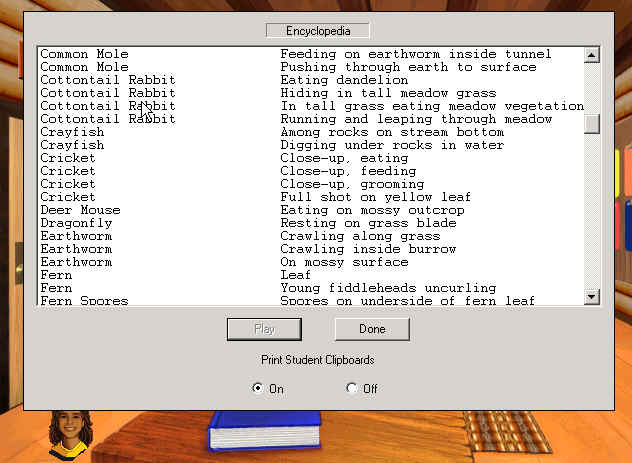Screen dimensions: 632x463
Task: Click the scroll down arrow of the list
Action: pyautogui.click(x=591, y=297)
